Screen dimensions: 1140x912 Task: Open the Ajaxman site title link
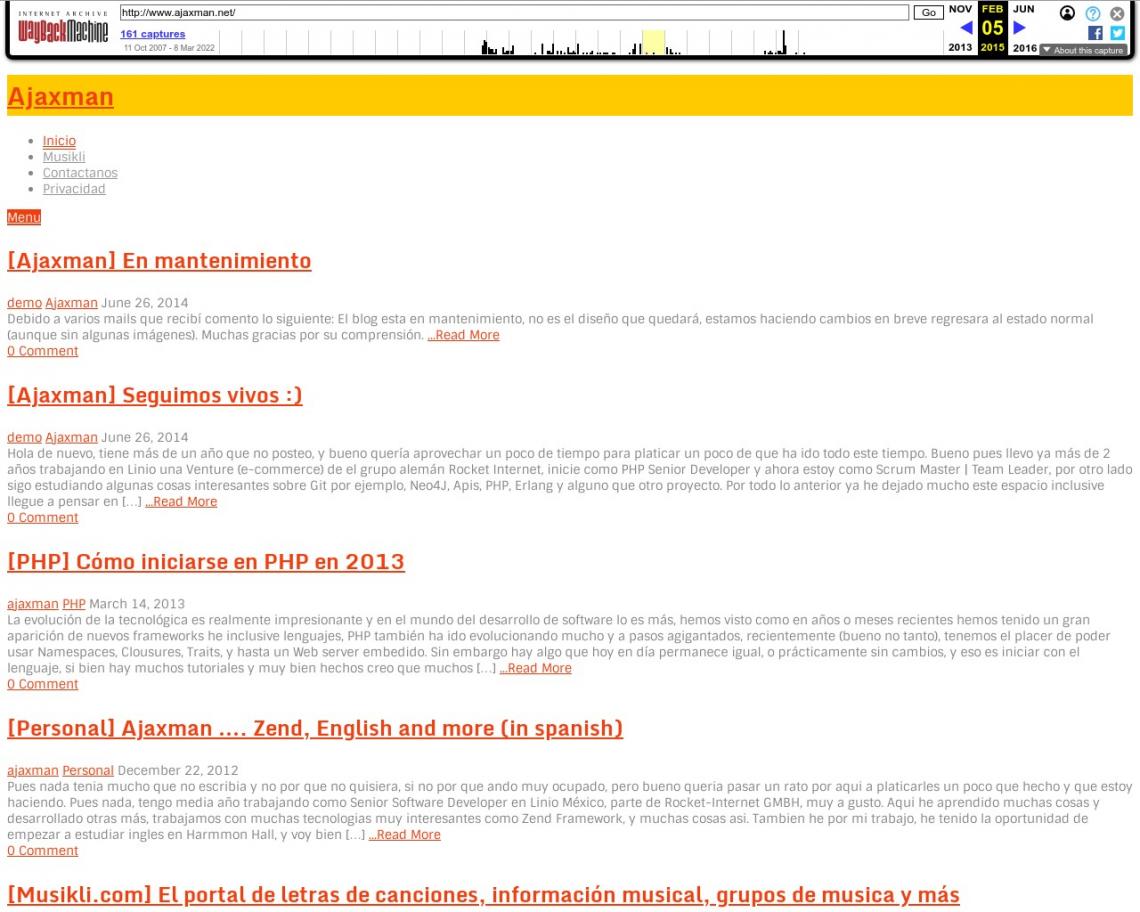pos(60,96)
